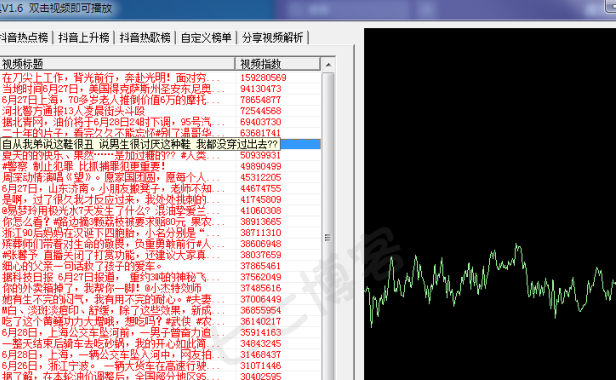
Task: Click the index value 38037659
Action: [x=261, y=255]
